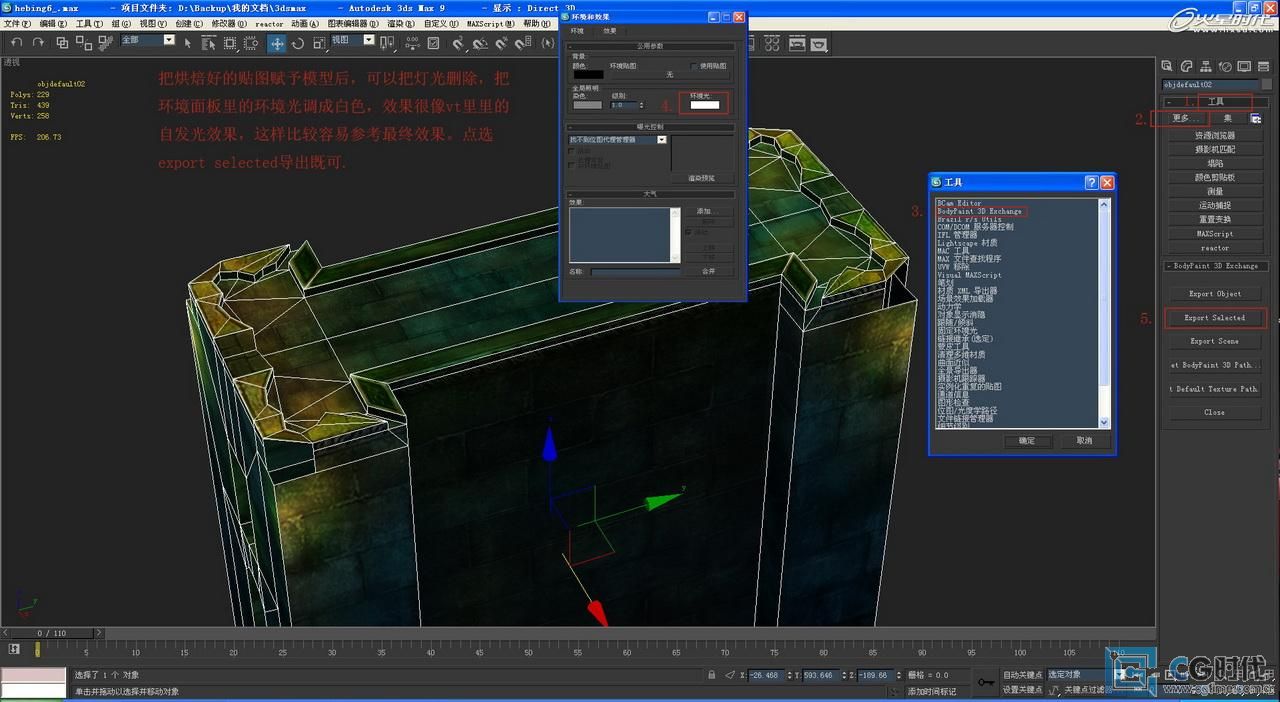Collapse the 公用参数 rollout
Image resolution: width=1280 pixels, height=702 pixels.
[650, 46]
